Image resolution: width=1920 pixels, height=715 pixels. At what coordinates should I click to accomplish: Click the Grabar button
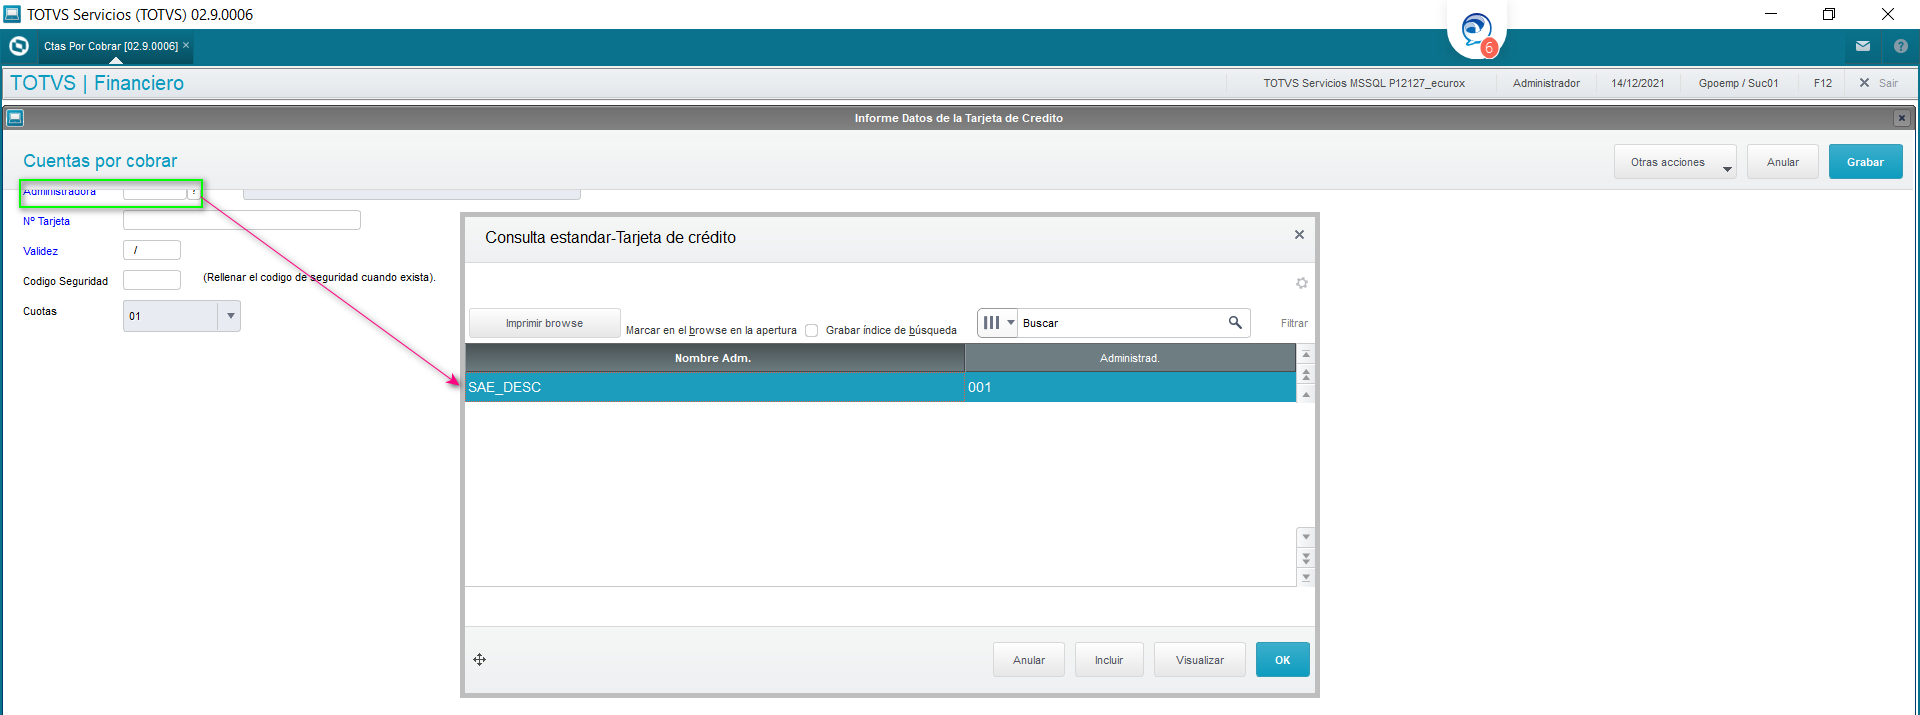click(1865, 162)
